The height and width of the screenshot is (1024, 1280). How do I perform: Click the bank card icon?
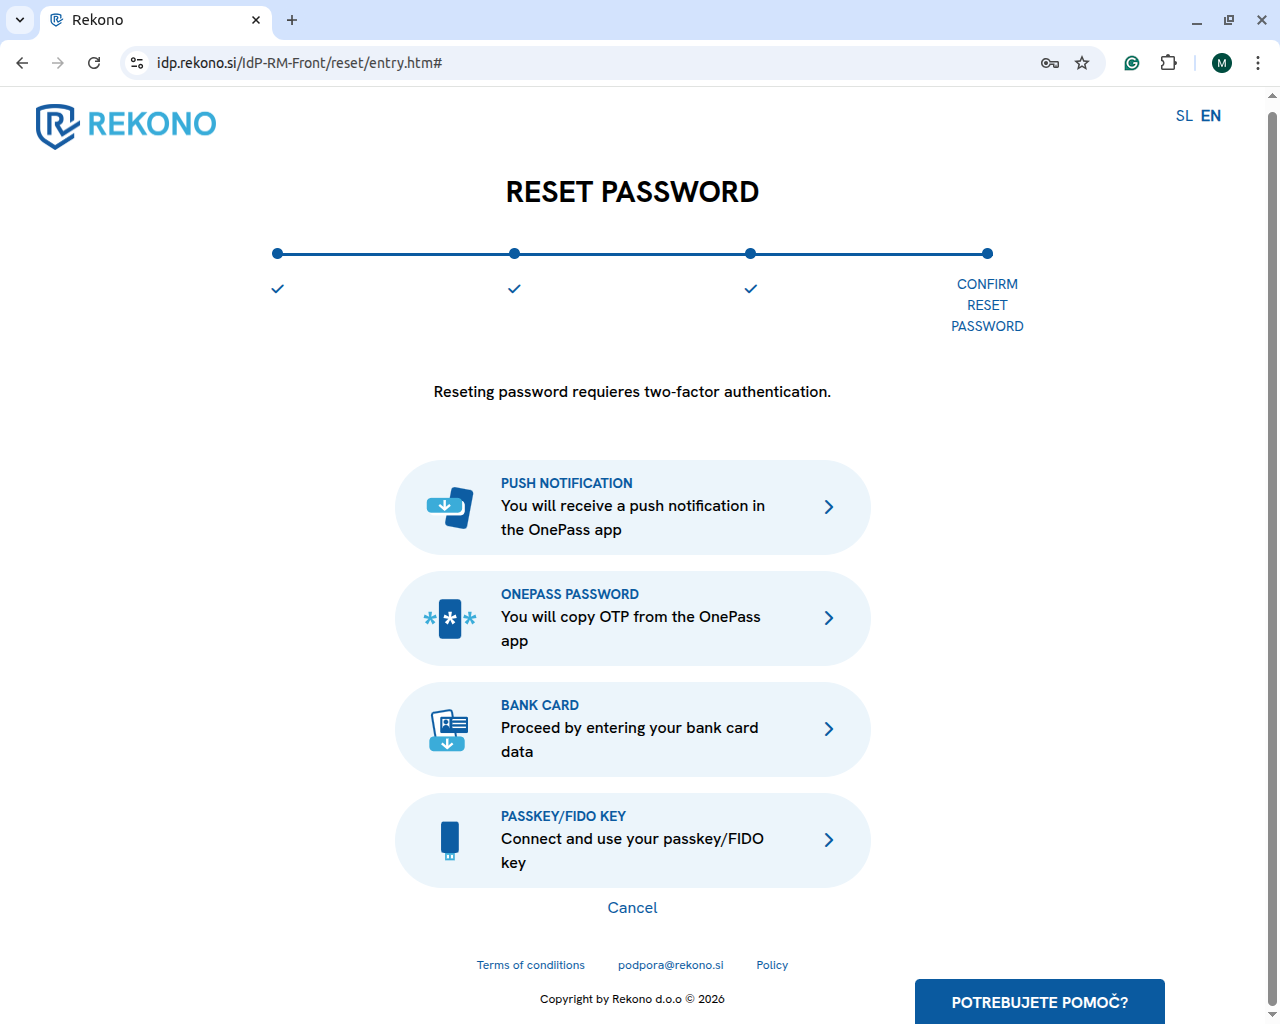[449, 730]
